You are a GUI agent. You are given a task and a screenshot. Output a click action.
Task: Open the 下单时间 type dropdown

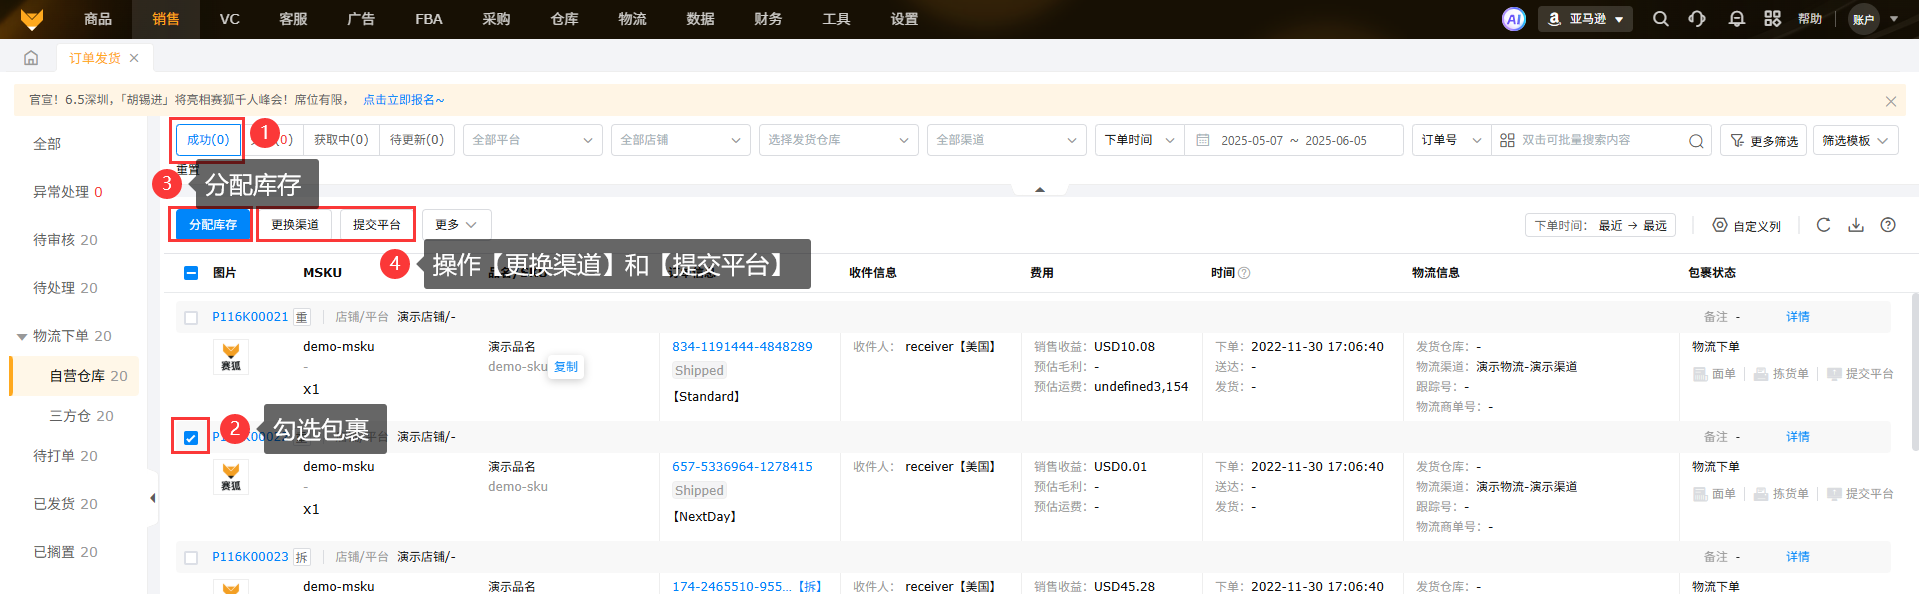1139,140
